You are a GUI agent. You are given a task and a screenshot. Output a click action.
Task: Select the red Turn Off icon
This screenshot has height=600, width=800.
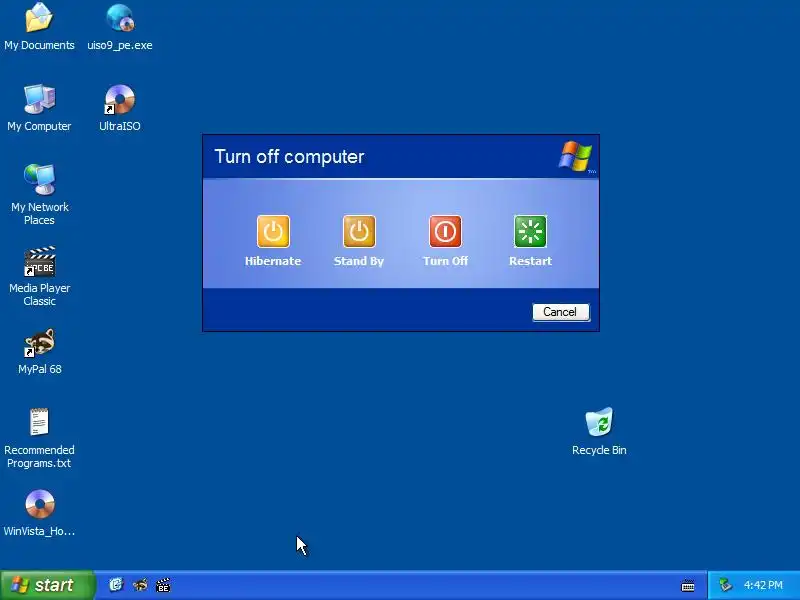coord(445,231)
